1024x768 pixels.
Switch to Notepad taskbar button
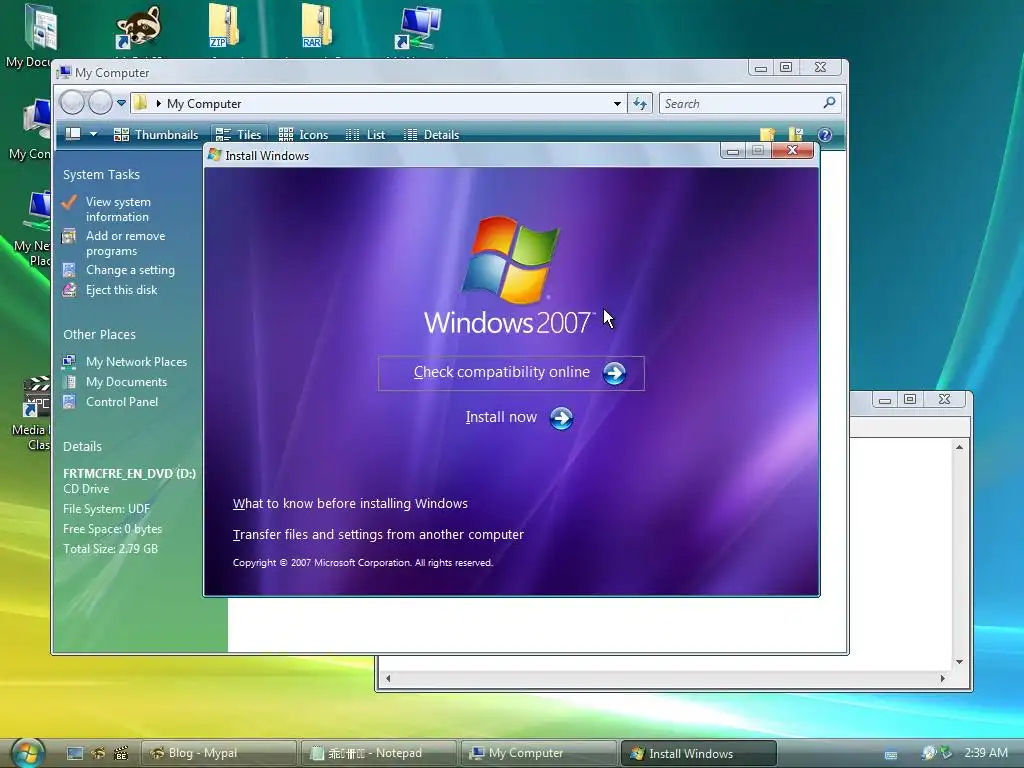tap(378, 753)
